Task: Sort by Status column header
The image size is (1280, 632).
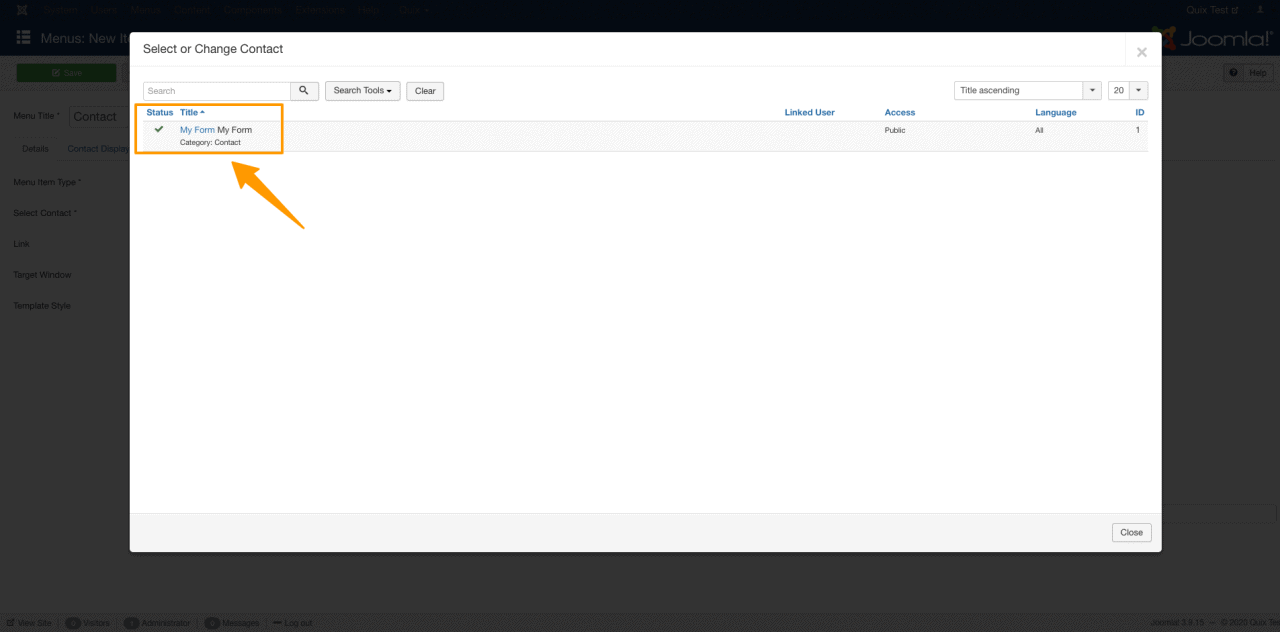Action: point(160,112)
